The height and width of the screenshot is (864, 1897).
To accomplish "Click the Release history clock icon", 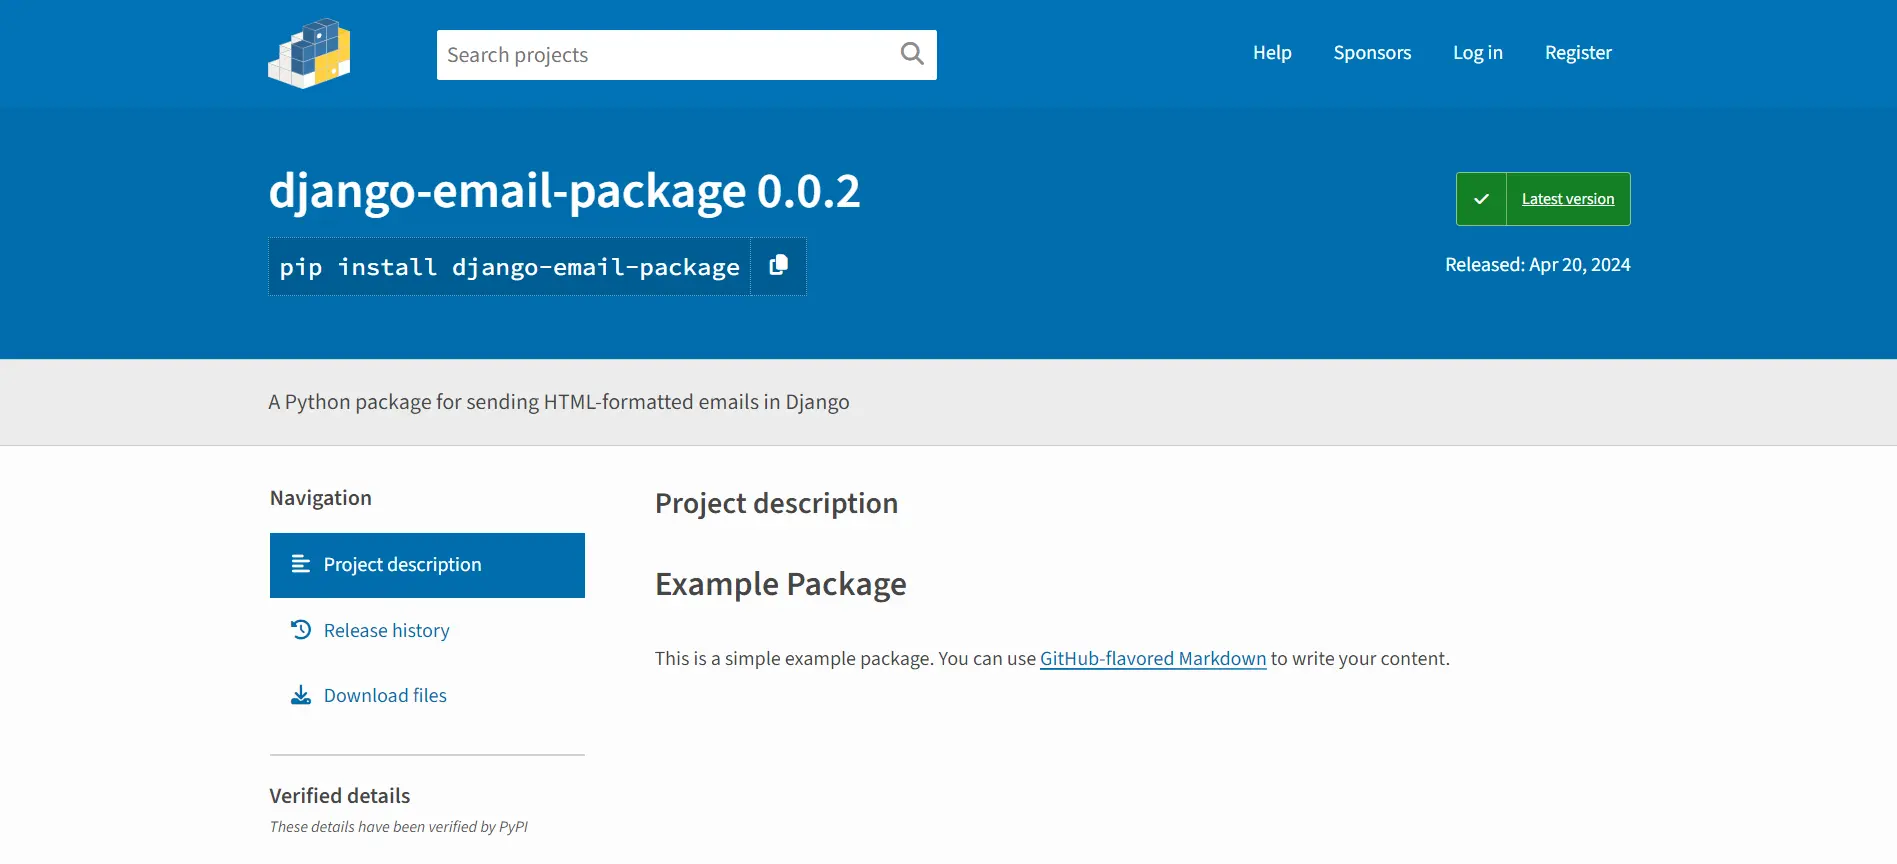I will (x=301, y=630).
